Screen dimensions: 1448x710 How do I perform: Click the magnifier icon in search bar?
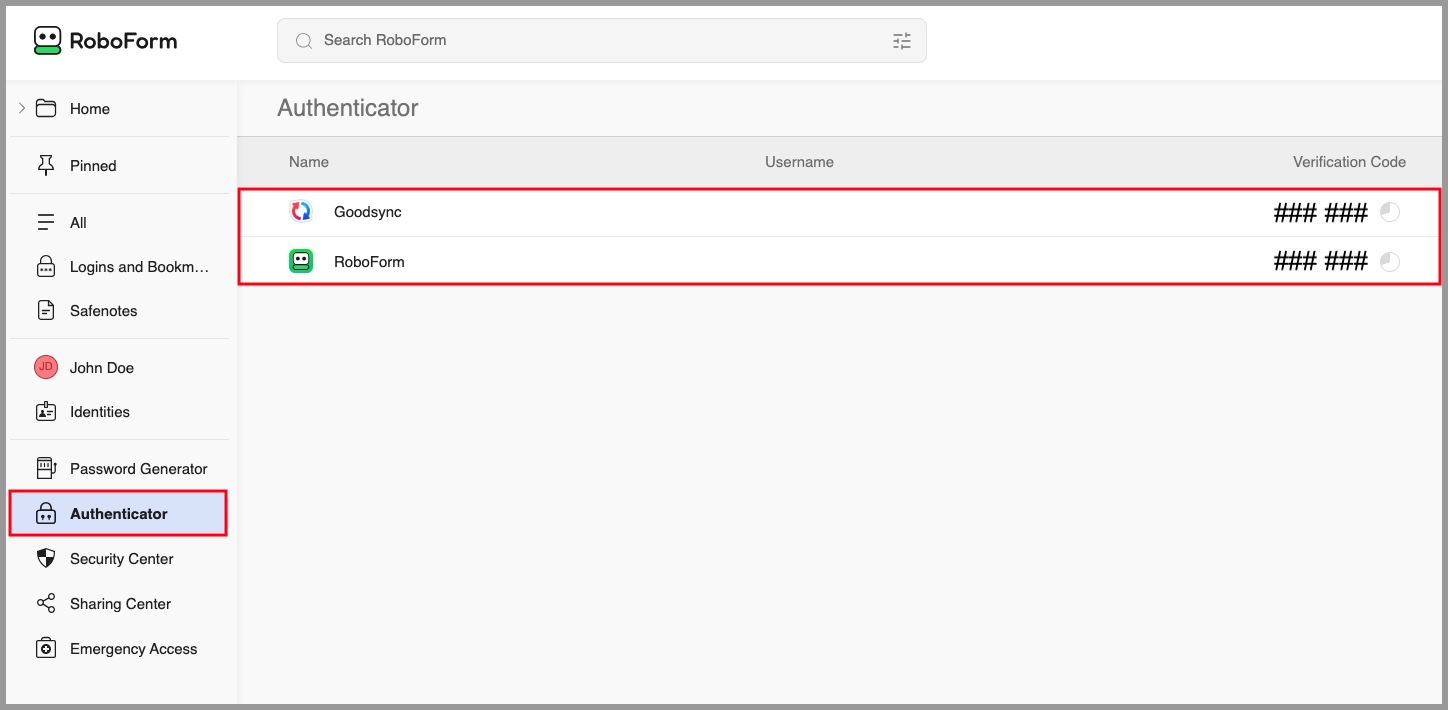point(303,41)
